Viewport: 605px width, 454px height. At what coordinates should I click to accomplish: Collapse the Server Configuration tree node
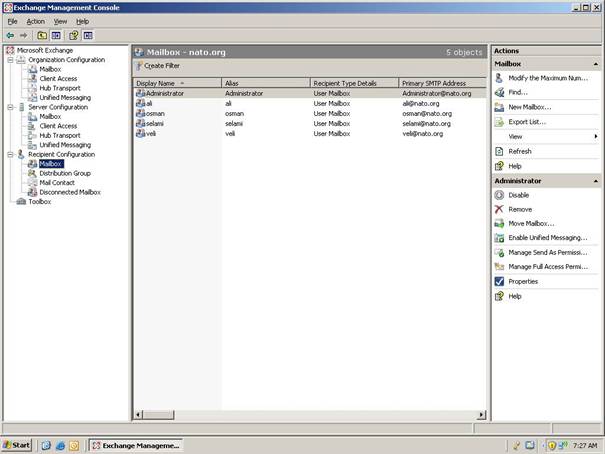[x=9, y=107]
